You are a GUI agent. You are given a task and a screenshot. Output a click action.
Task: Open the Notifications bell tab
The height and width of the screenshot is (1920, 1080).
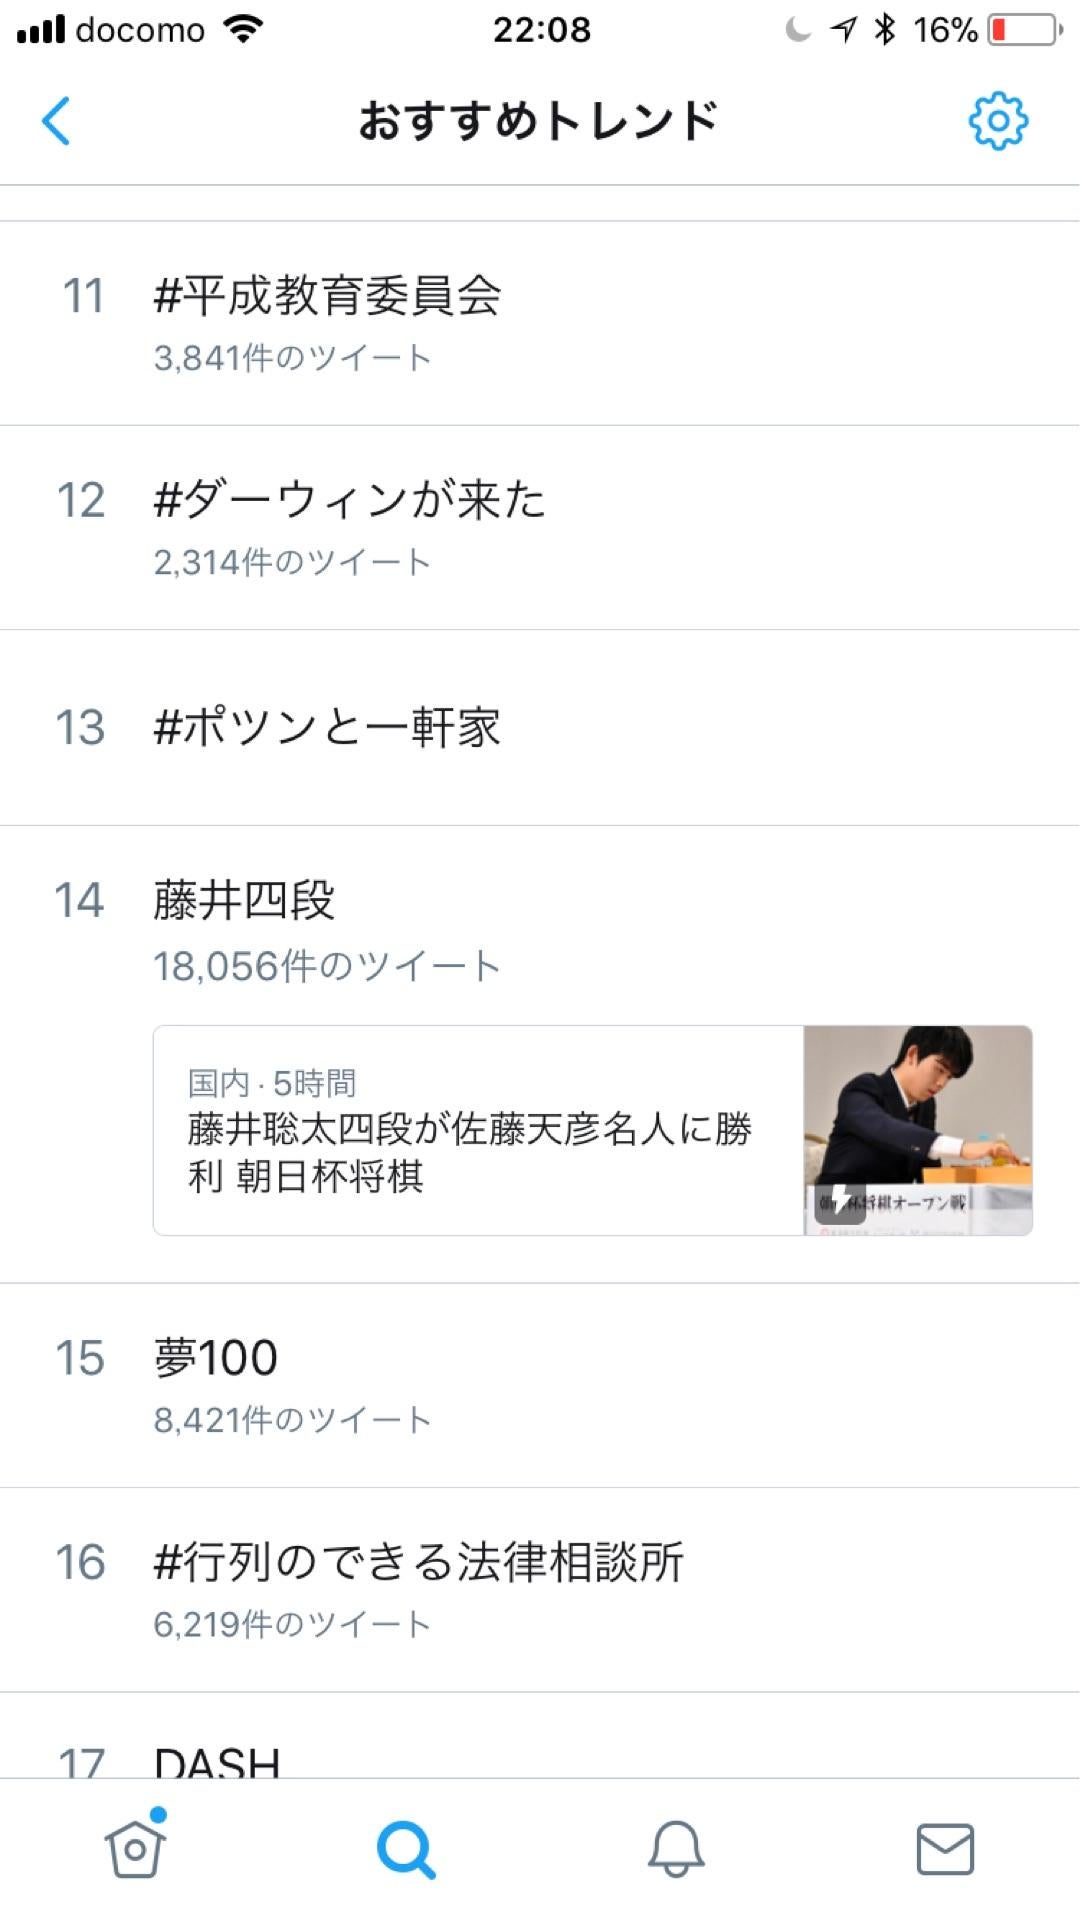676,1848
